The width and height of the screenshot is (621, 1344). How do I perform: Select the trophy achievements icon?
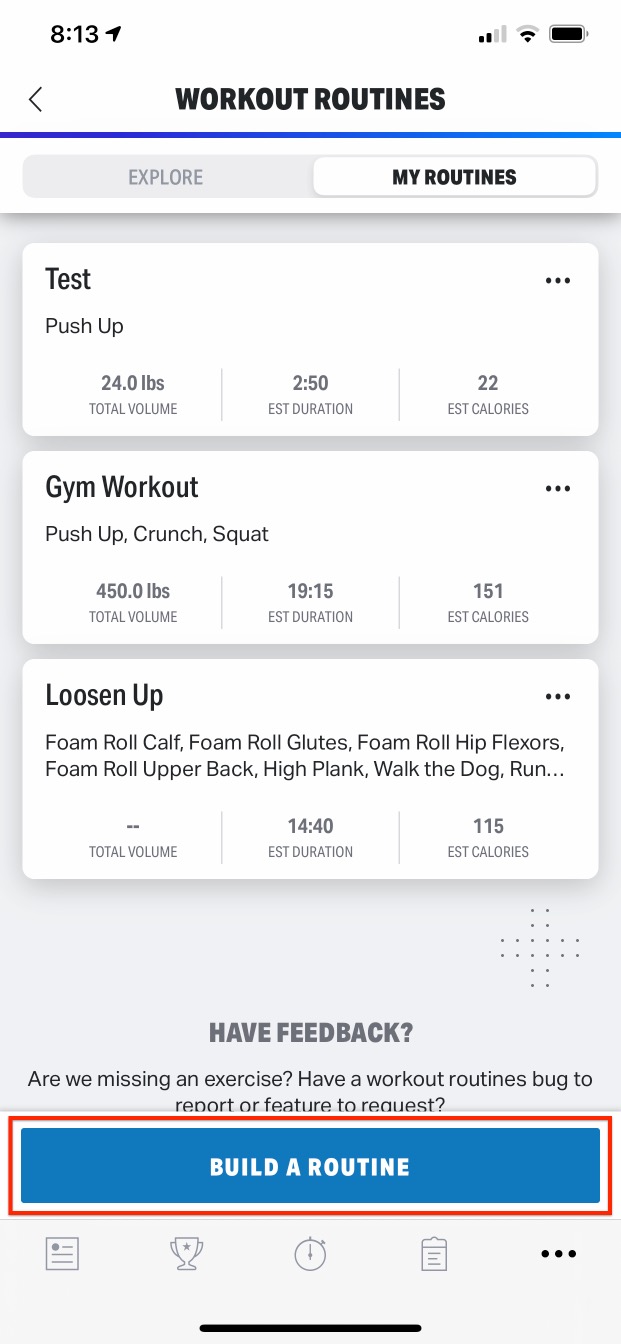click(186, 1253)
